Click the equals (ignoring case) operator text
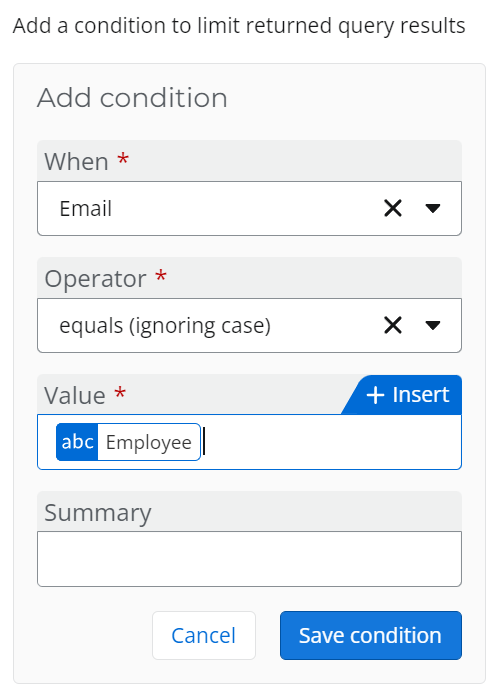The height and width of the screenshot is (697, 496). tap(165, 326)
